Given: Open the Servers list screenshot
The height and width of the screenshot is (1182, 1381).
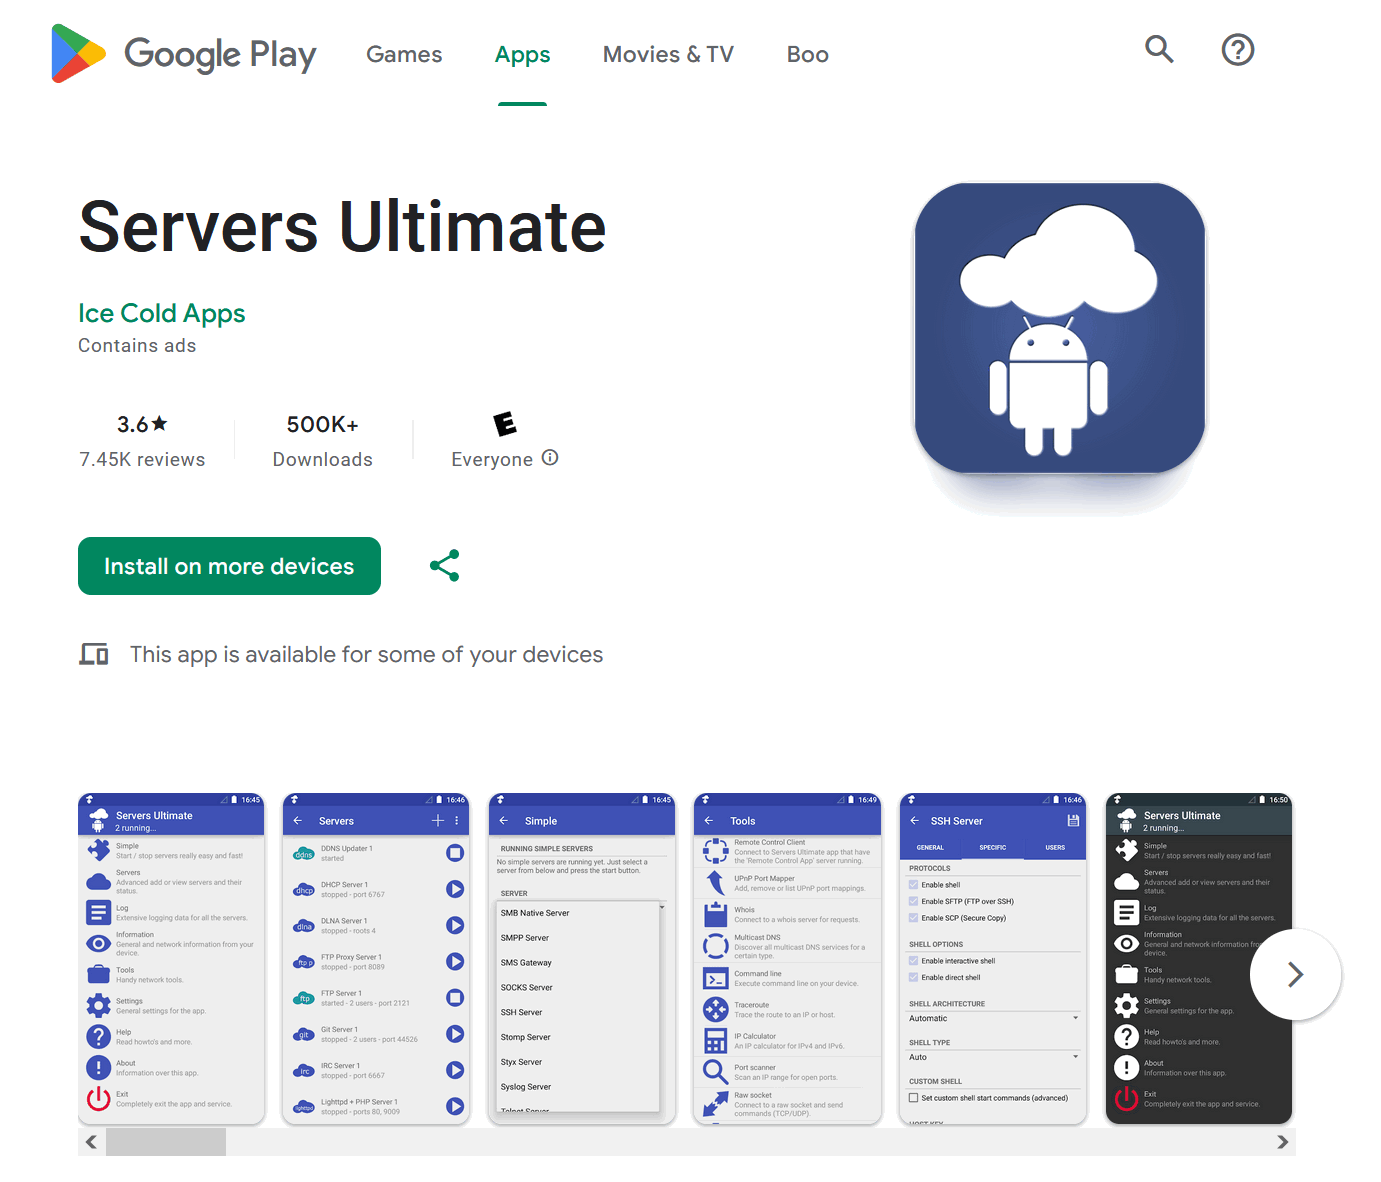Looking at the screenshot, I should pyautogui.click(x=376, y=959).
